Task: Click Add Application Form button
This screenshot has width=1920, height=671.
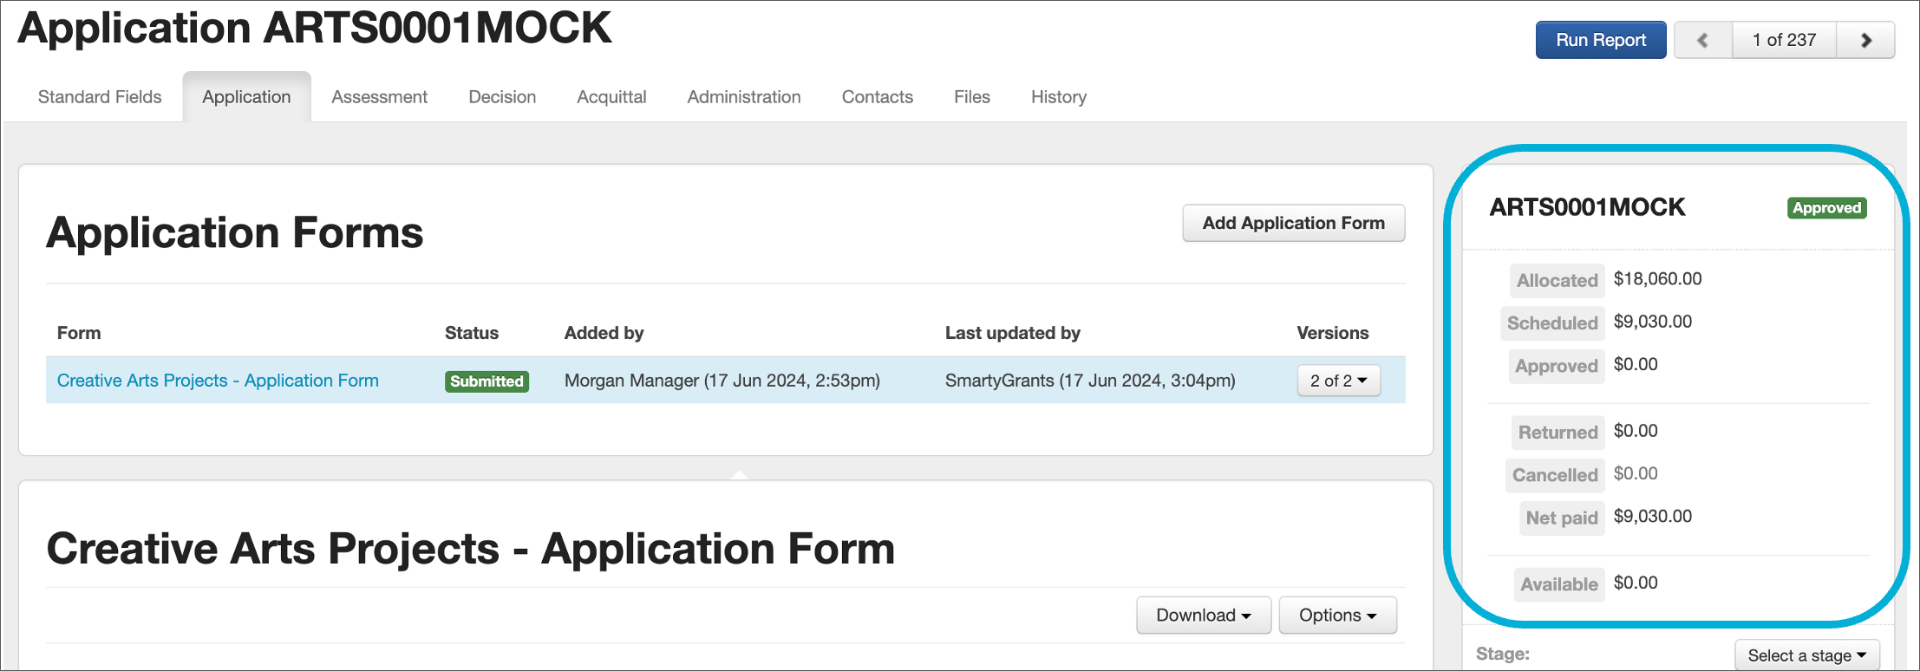Action: [1293, 223]
